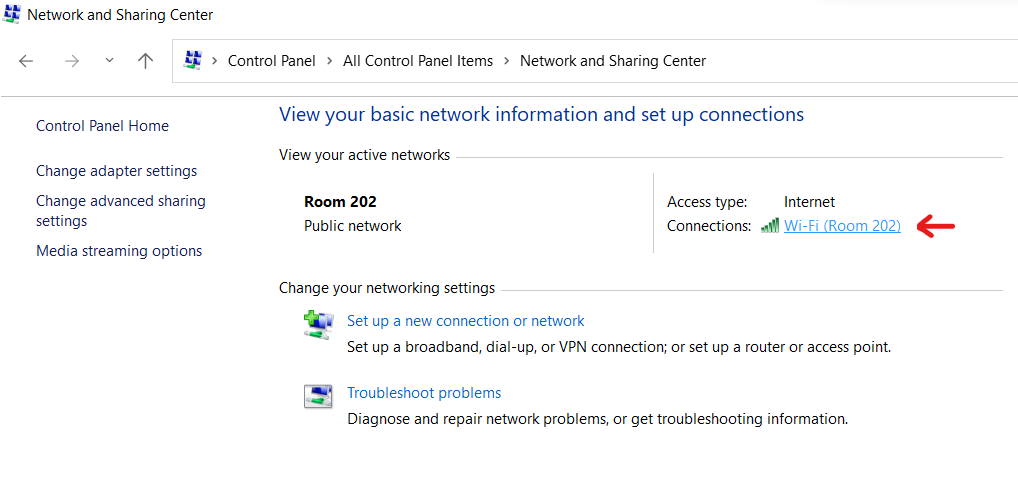1018x489 pixels.
Task: Click the Network and Sharing Center title icon
Action: click(12, 15)
